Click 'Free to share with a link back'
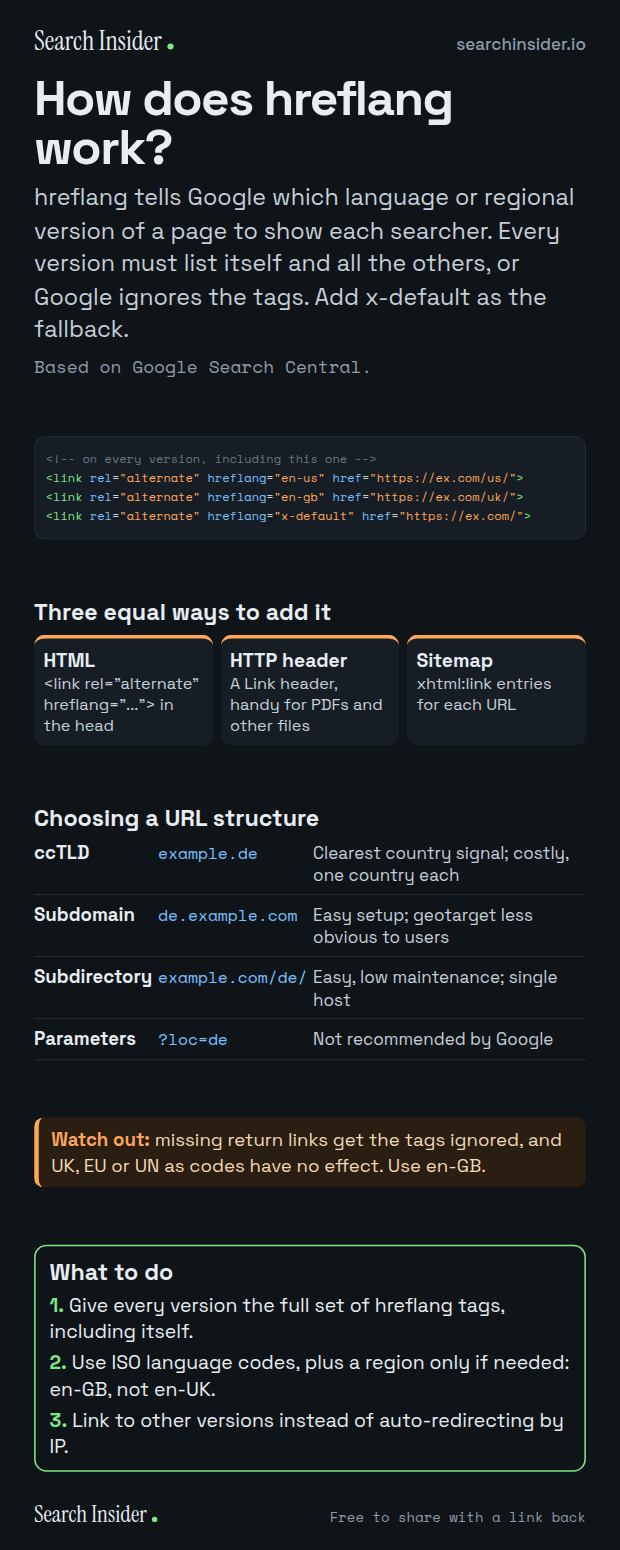620x1550 pixels. 458,1517
